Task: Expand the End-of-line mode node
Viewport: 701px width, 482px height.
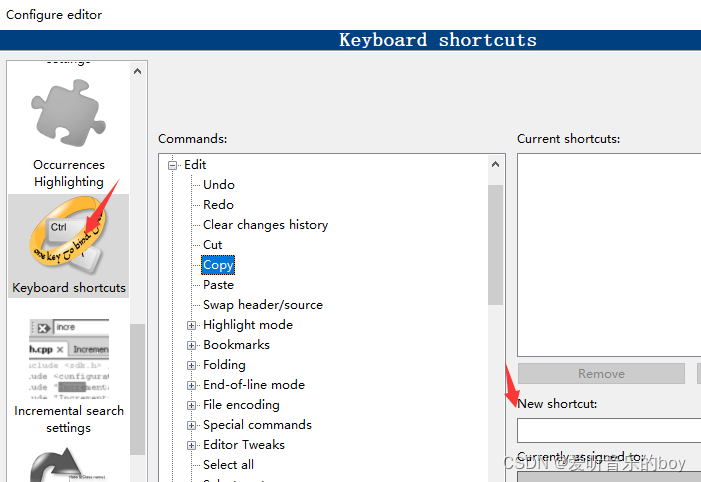Action: coord(191,385)
